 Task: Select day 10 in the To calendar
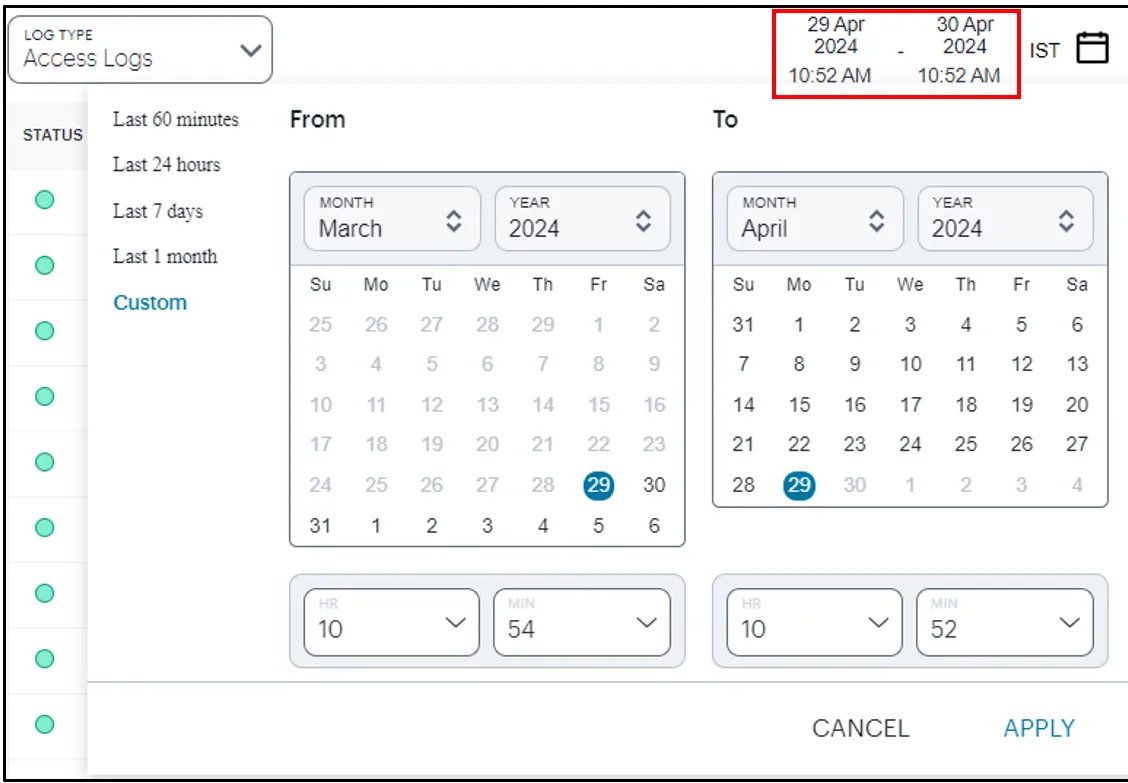[x=910, y=364]
